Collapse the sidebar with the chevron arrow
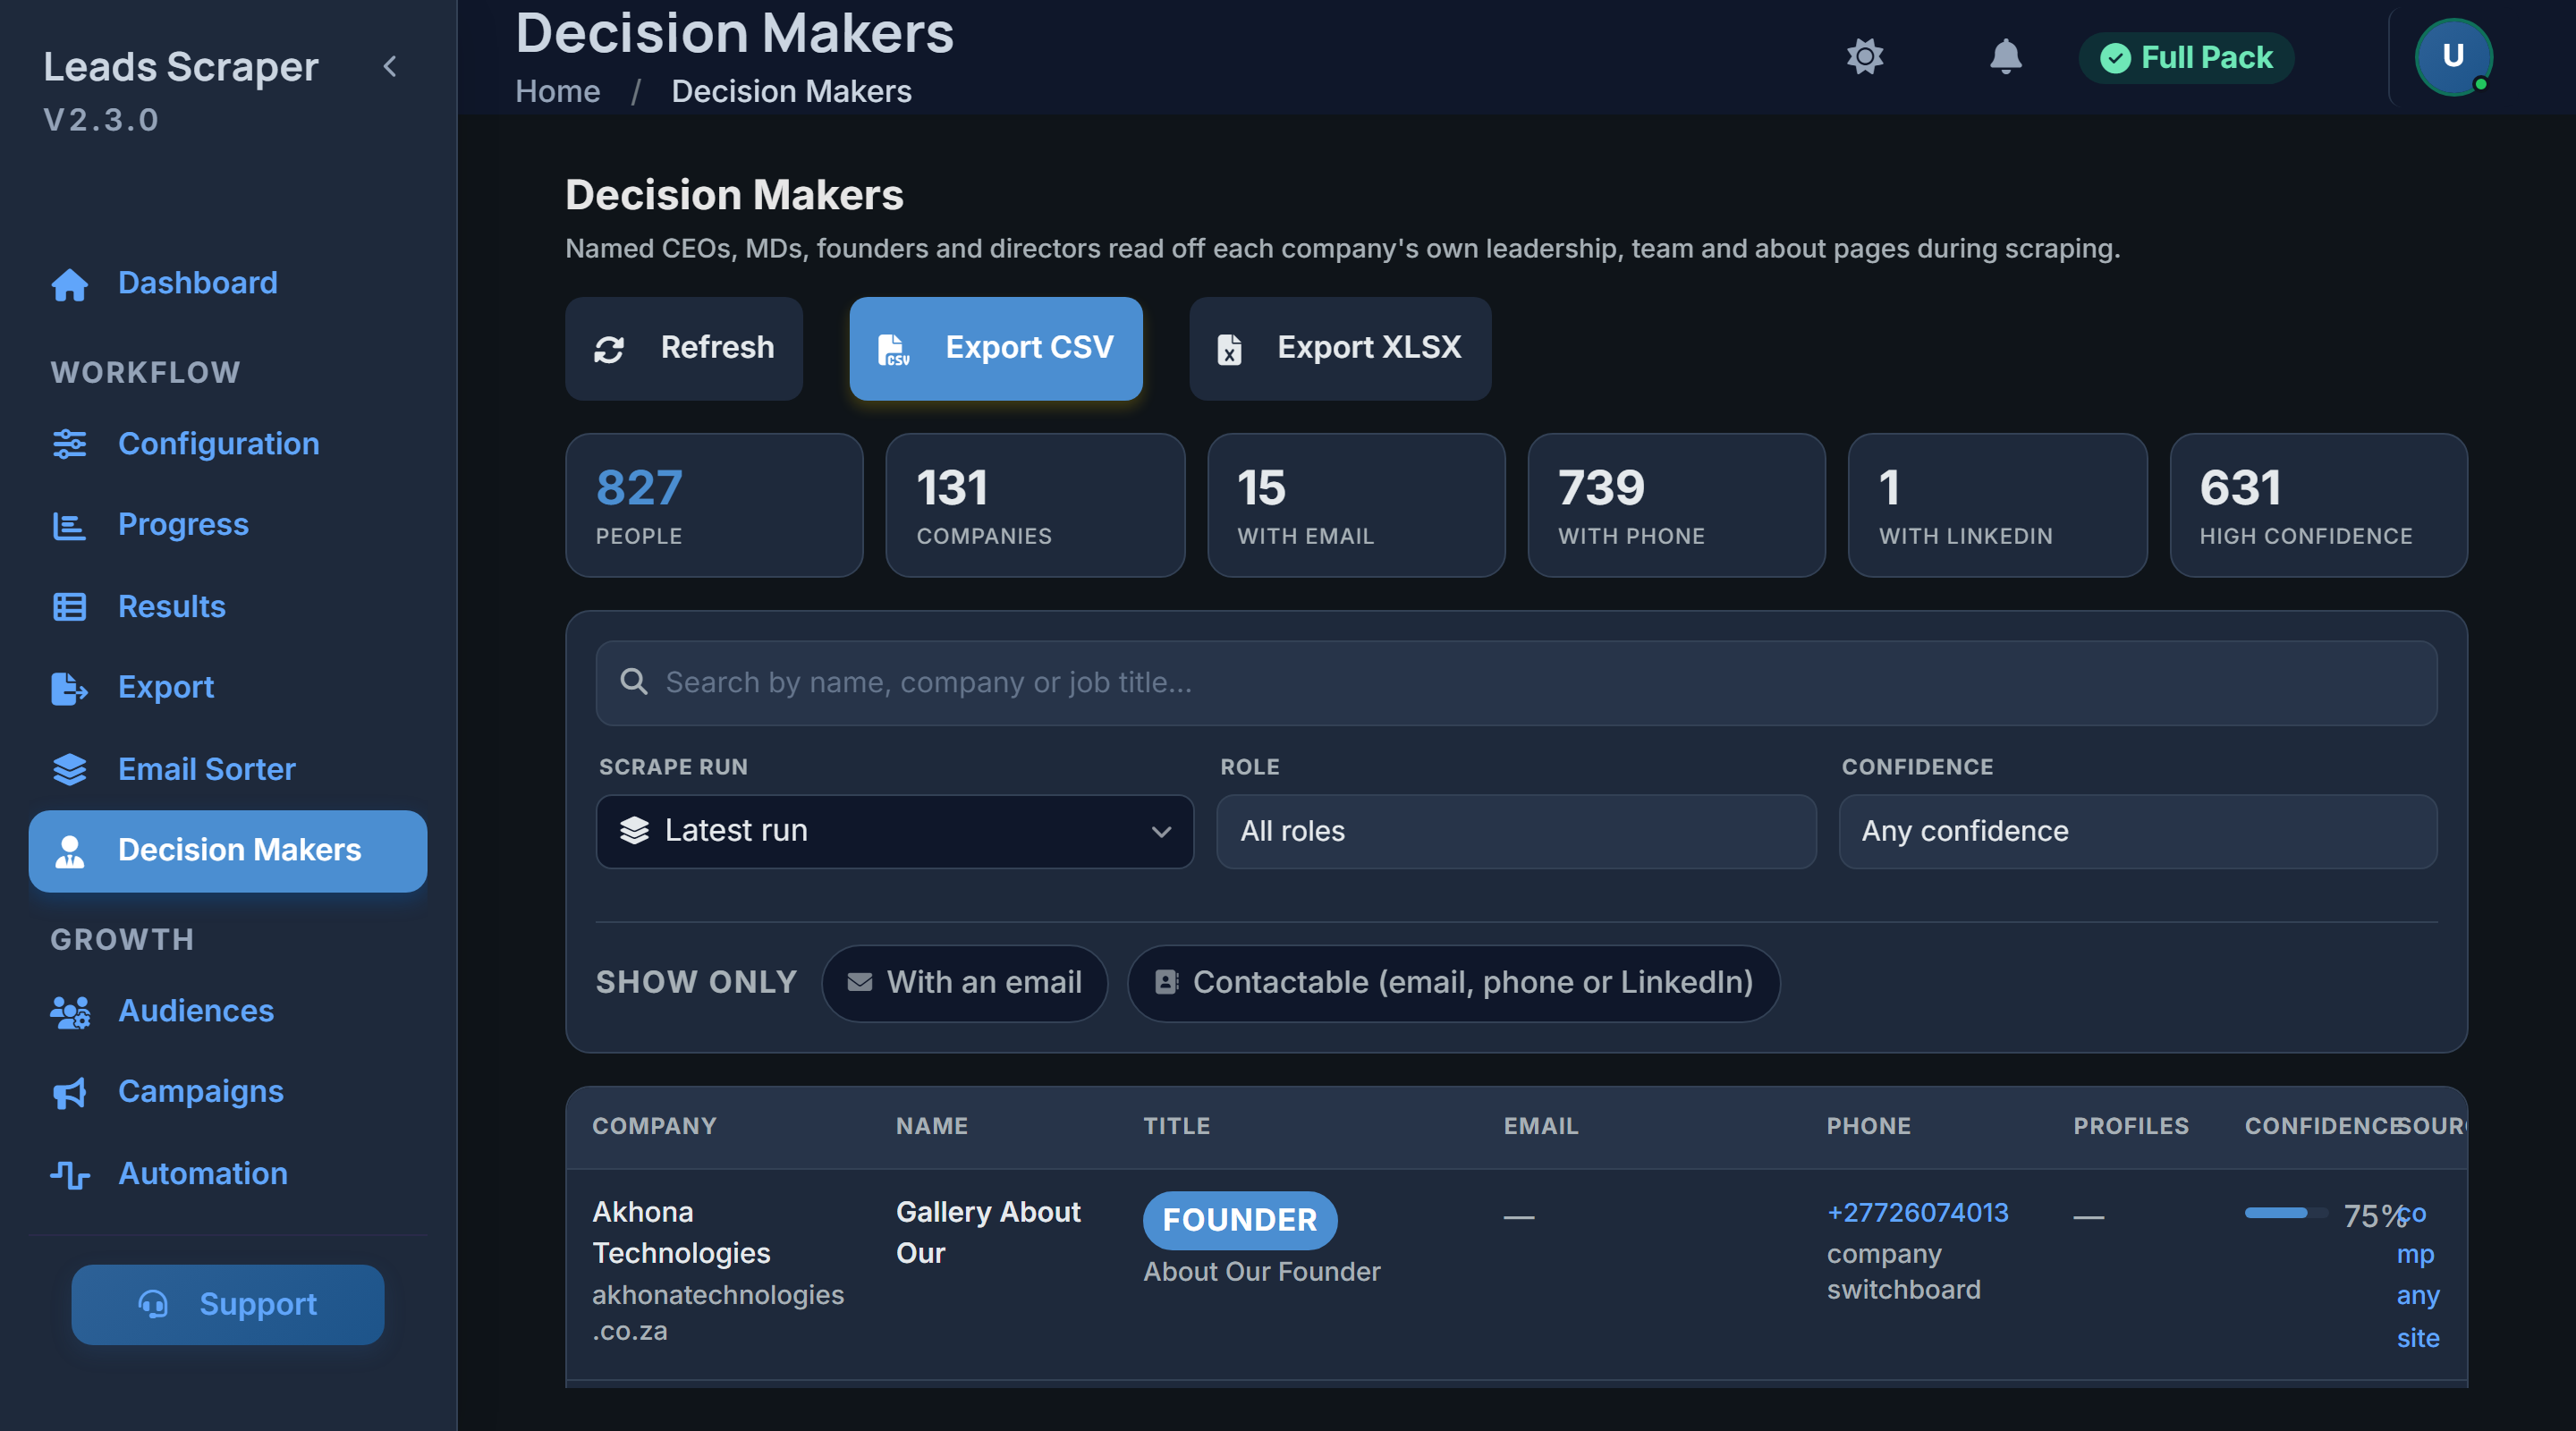Viewport: 2576px width, 1431px height. (x=390, y=66)
